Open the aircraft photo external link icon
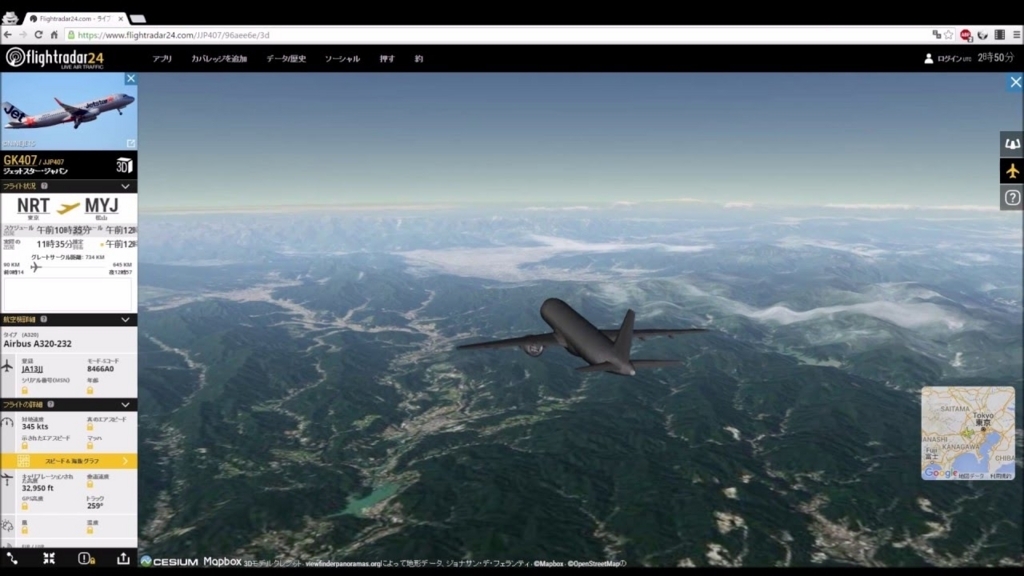 [x=131, y=143]
